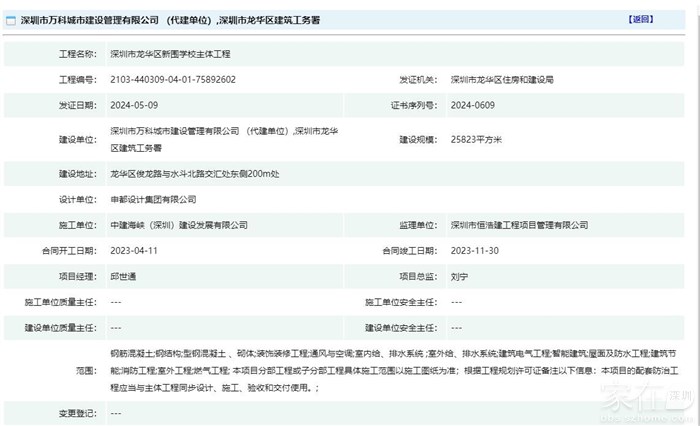This screenshot has width=700, height=426.
Task: Select the project name 深圳市龙华区新围学校主体工程
Action: click(170, 54)
